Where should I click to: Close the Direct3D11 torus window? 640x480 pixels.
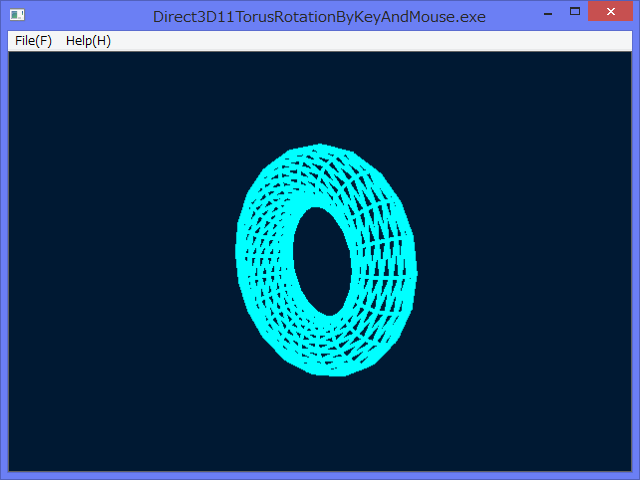(610, 11)
